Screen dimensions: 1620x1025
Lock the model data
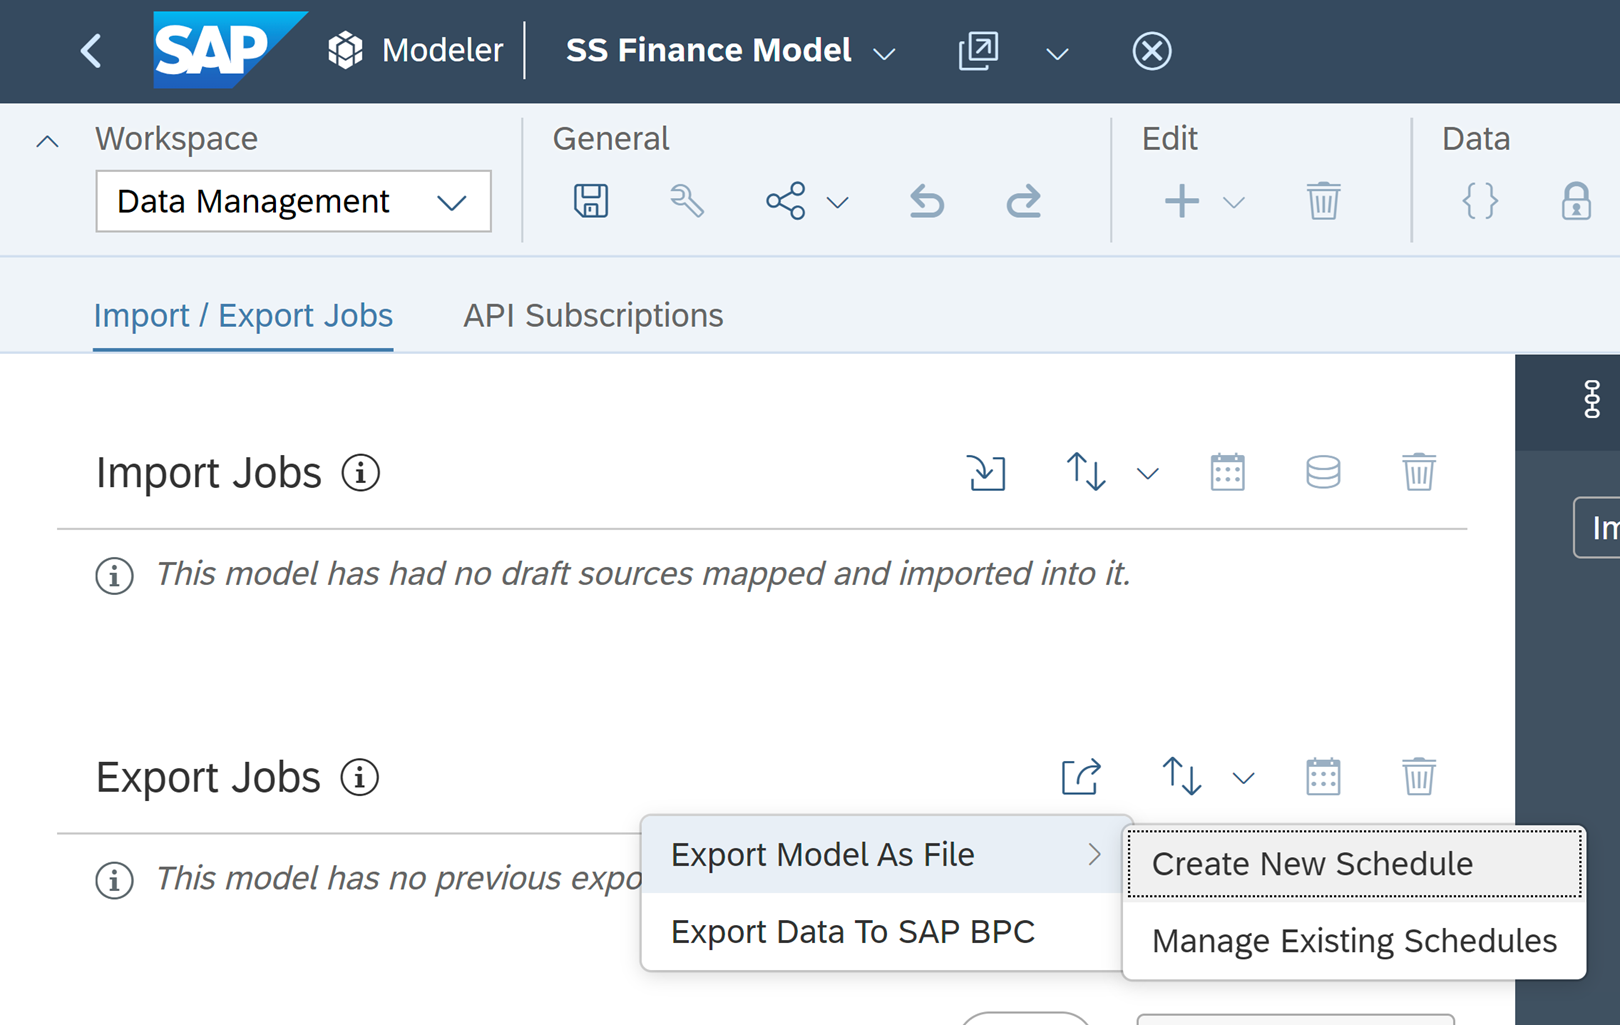[1577, 201]
